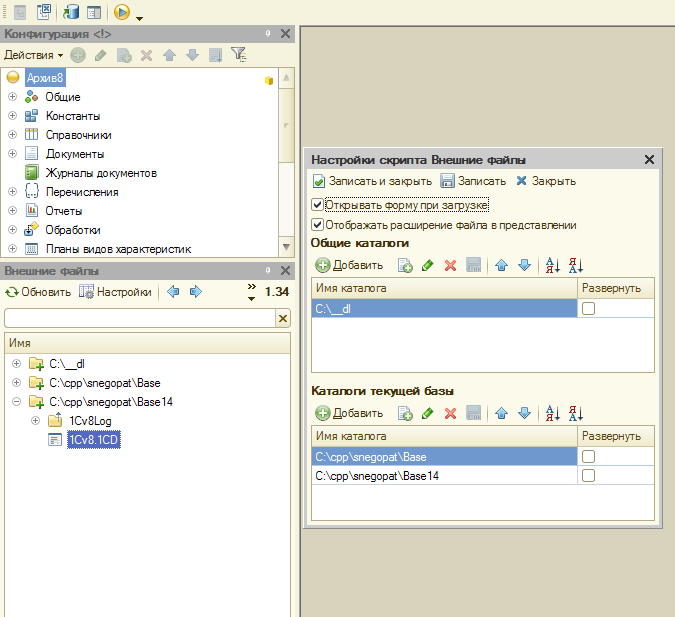Check Развернуть for C:\cpp\snegopat\Base14
The width and height of the screenshot is (675, 617).
coord(589,477)
